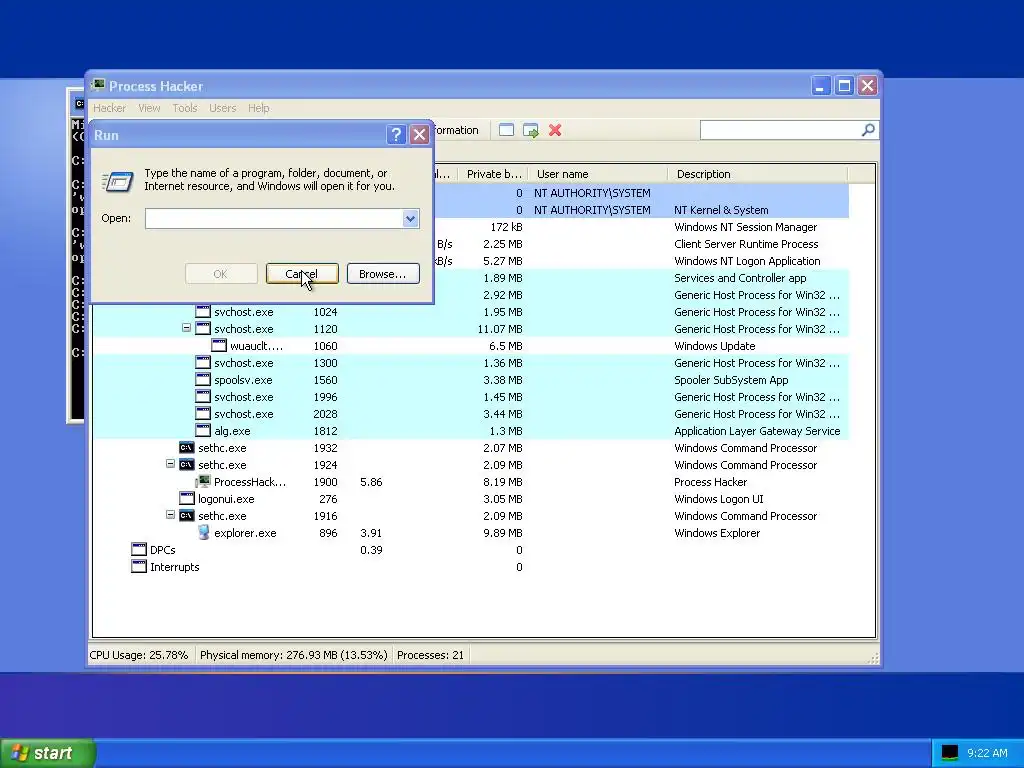Image resolution: width=1024 pixels, height=768 pixels.
Task: Click the Browse... button in Run dialog
Action: [383, 274]
